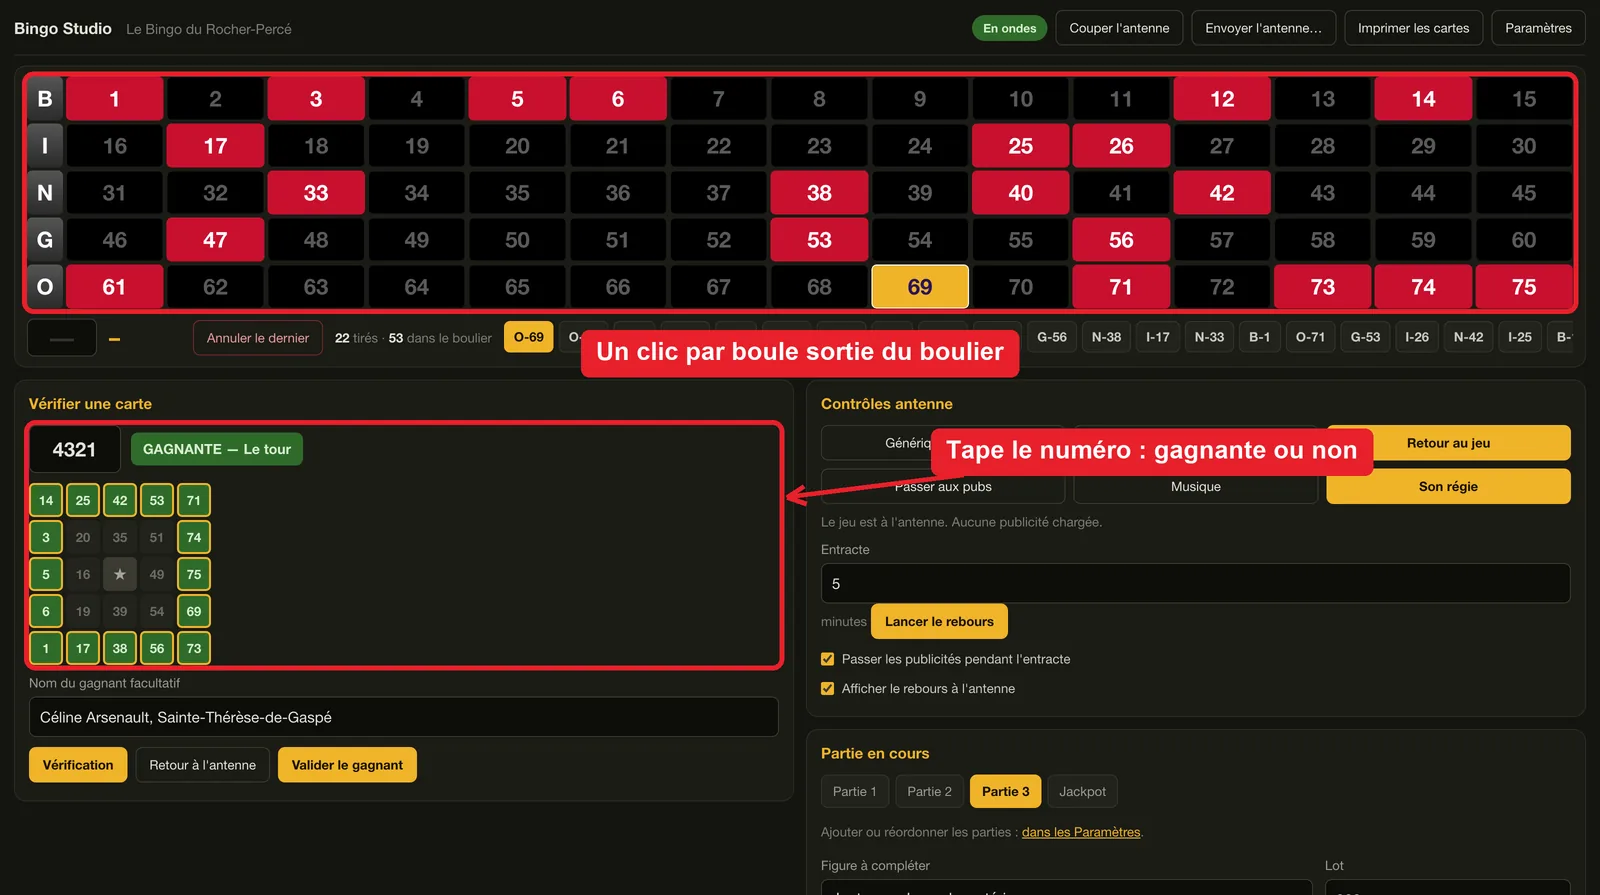Image resolution: width=1600 pixels, height=895 pixels.
Task: Click 'Couper l'antenne' button
Action: (1119, 28)
